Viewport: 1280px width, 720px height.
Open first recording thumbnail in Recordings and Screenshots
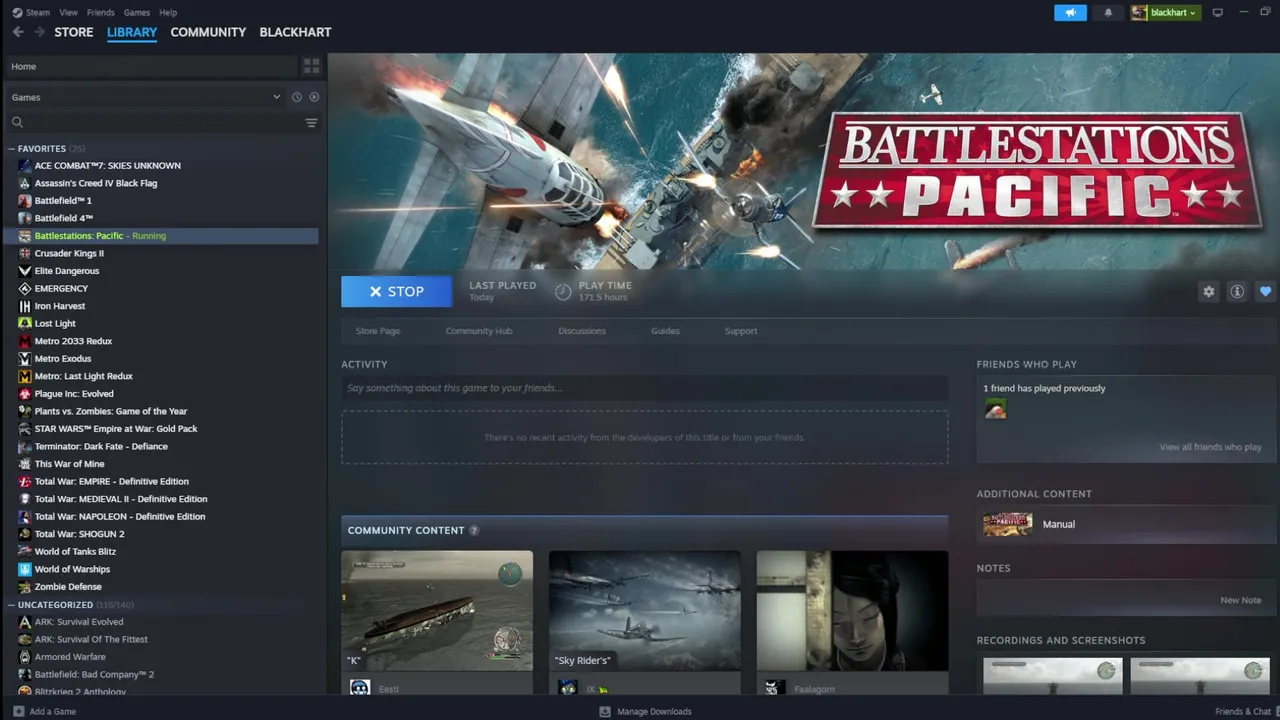tap(1052, 675)
